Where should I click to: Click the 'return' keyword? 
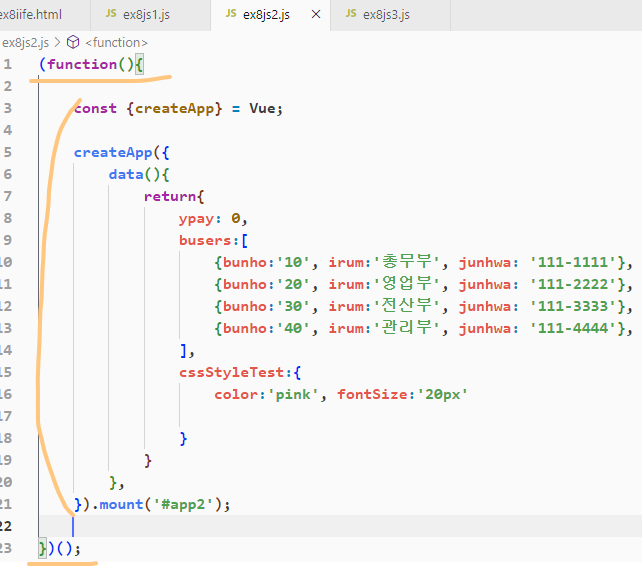coord(170,197)
